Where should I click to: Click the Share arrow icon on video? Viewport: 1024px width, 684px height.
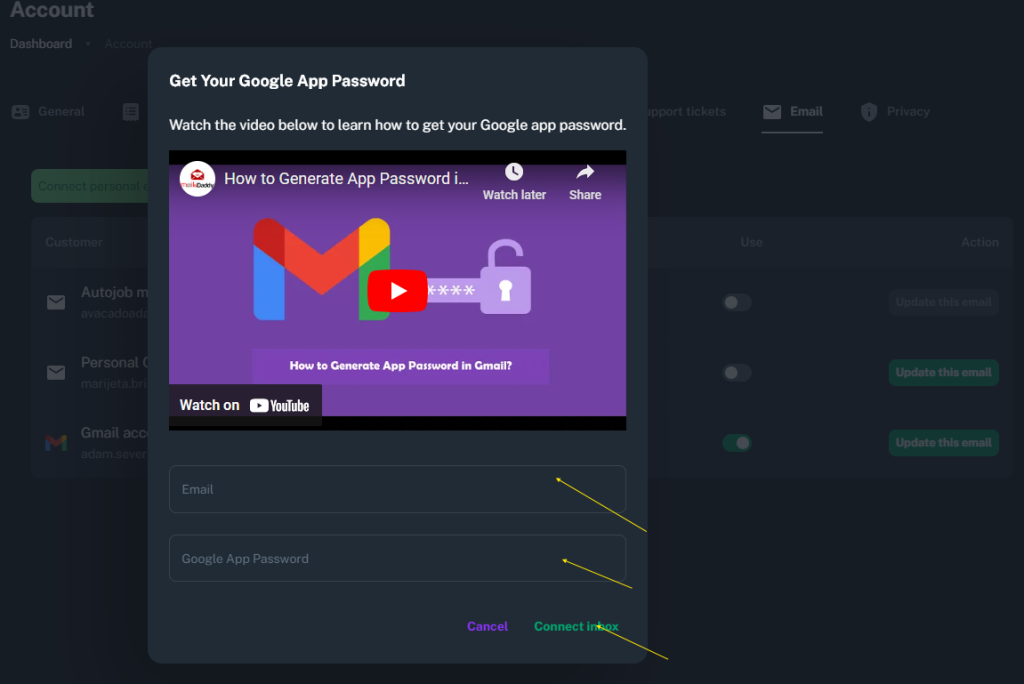coord(585,172)
